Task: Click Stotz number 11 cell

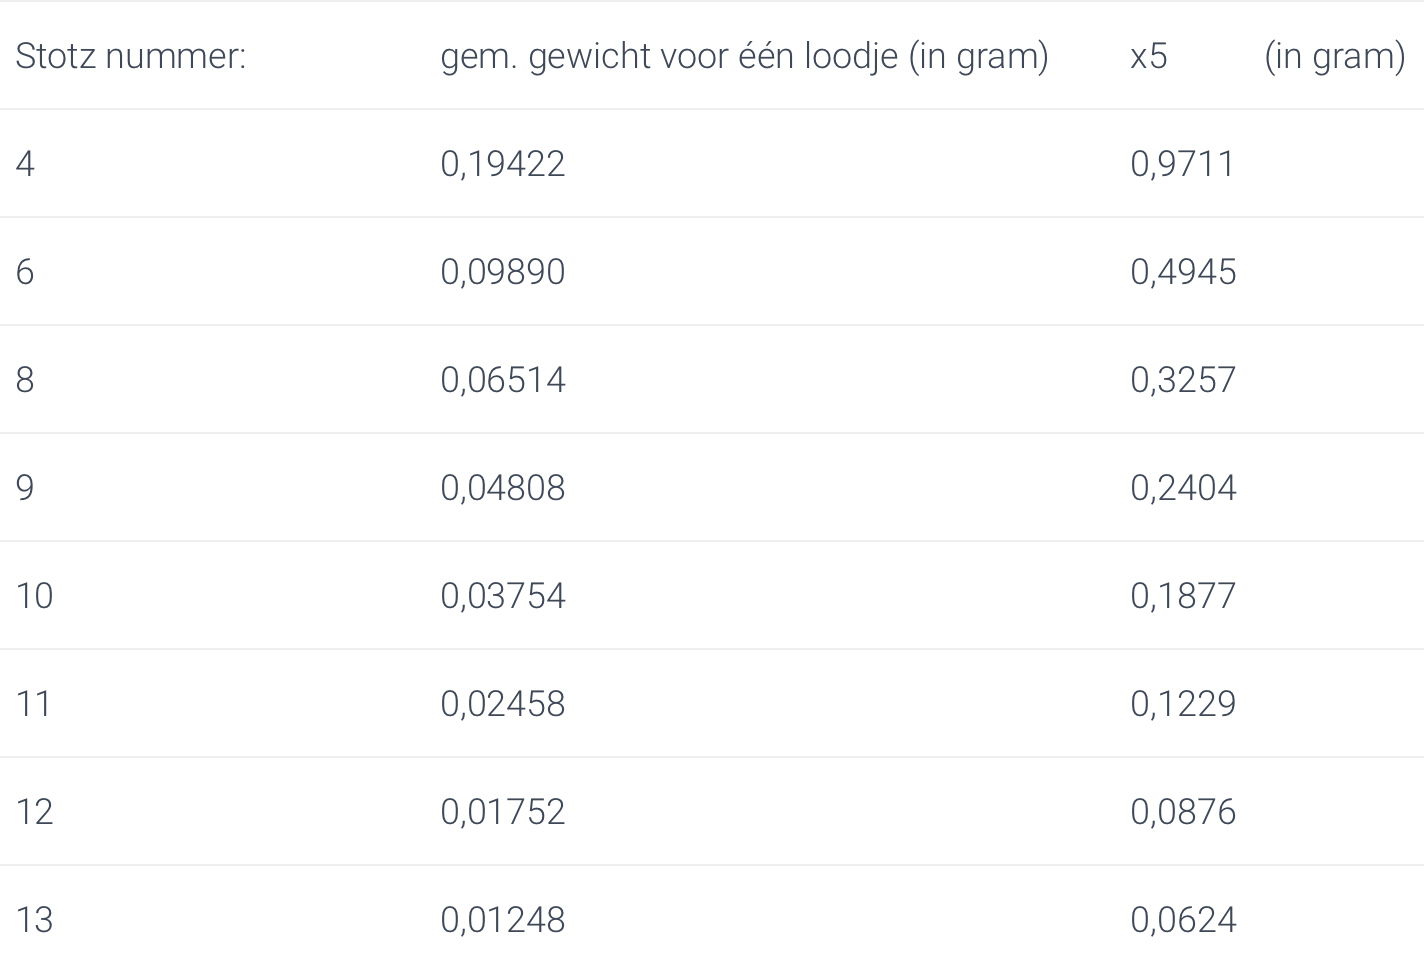Action: (x=33, y=704)
